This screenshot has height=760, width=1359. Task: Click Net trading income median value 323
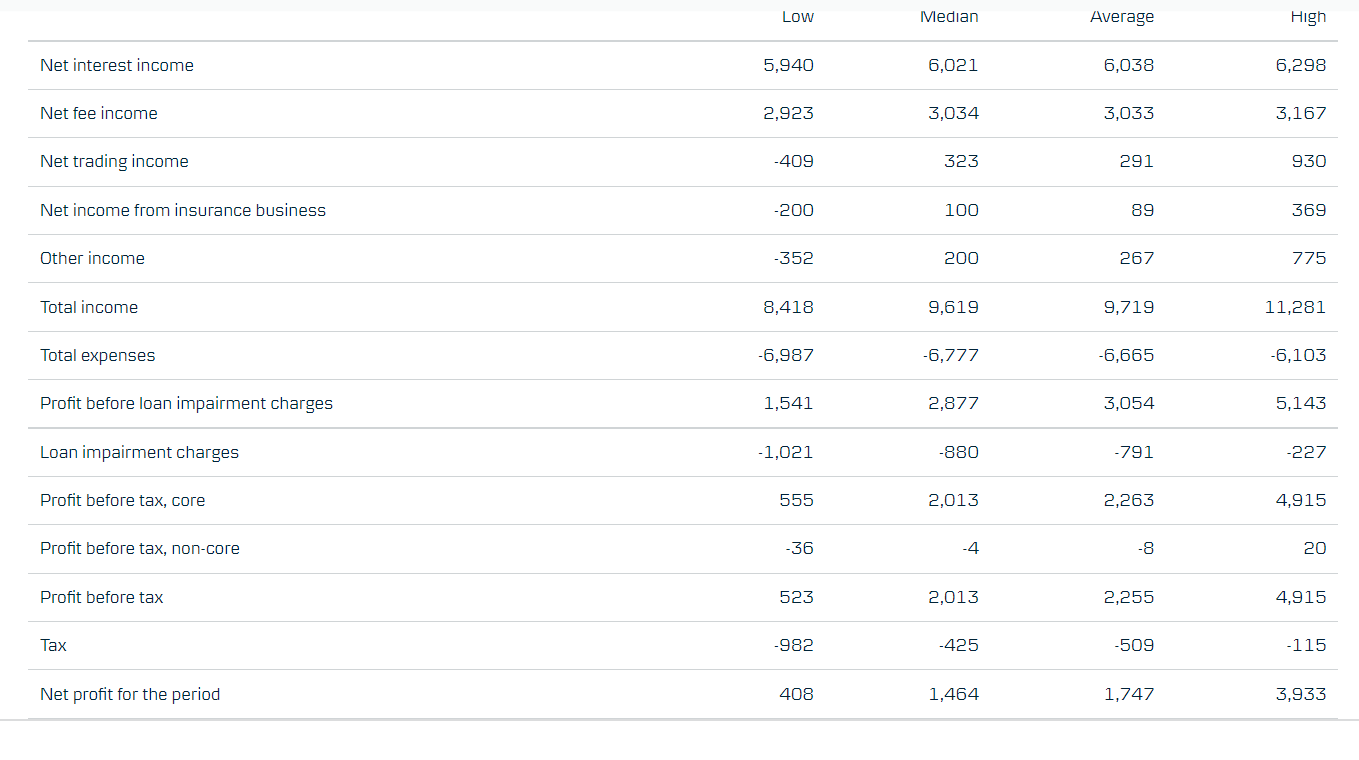coord(961,161)
